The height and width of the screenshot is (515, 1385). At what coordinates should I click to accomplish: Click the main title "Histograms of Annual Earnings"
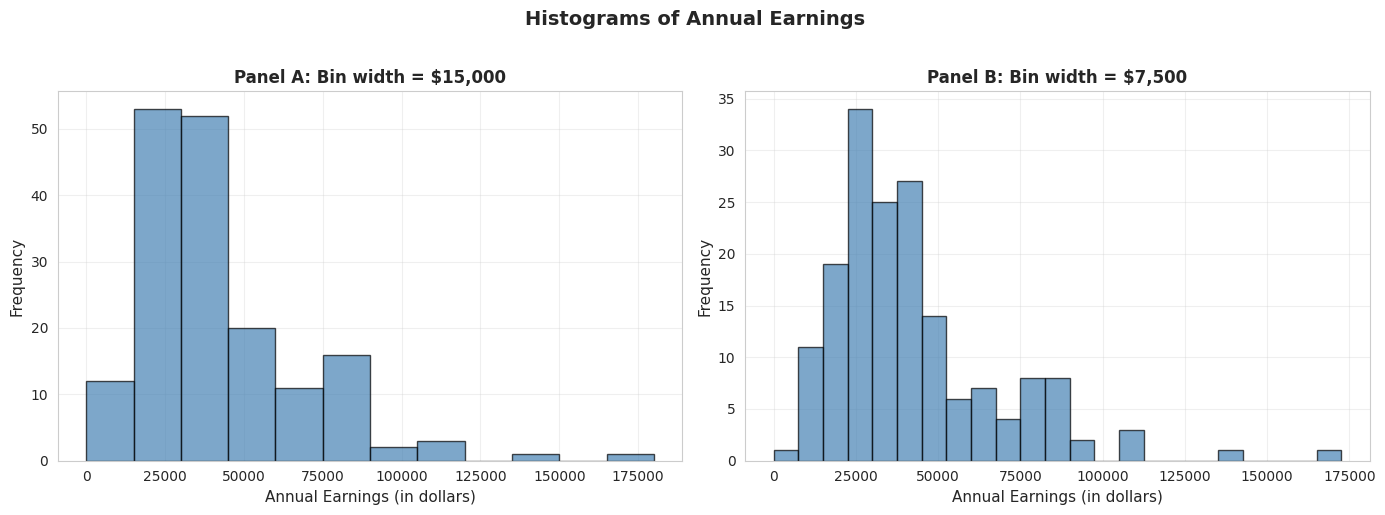694,19
